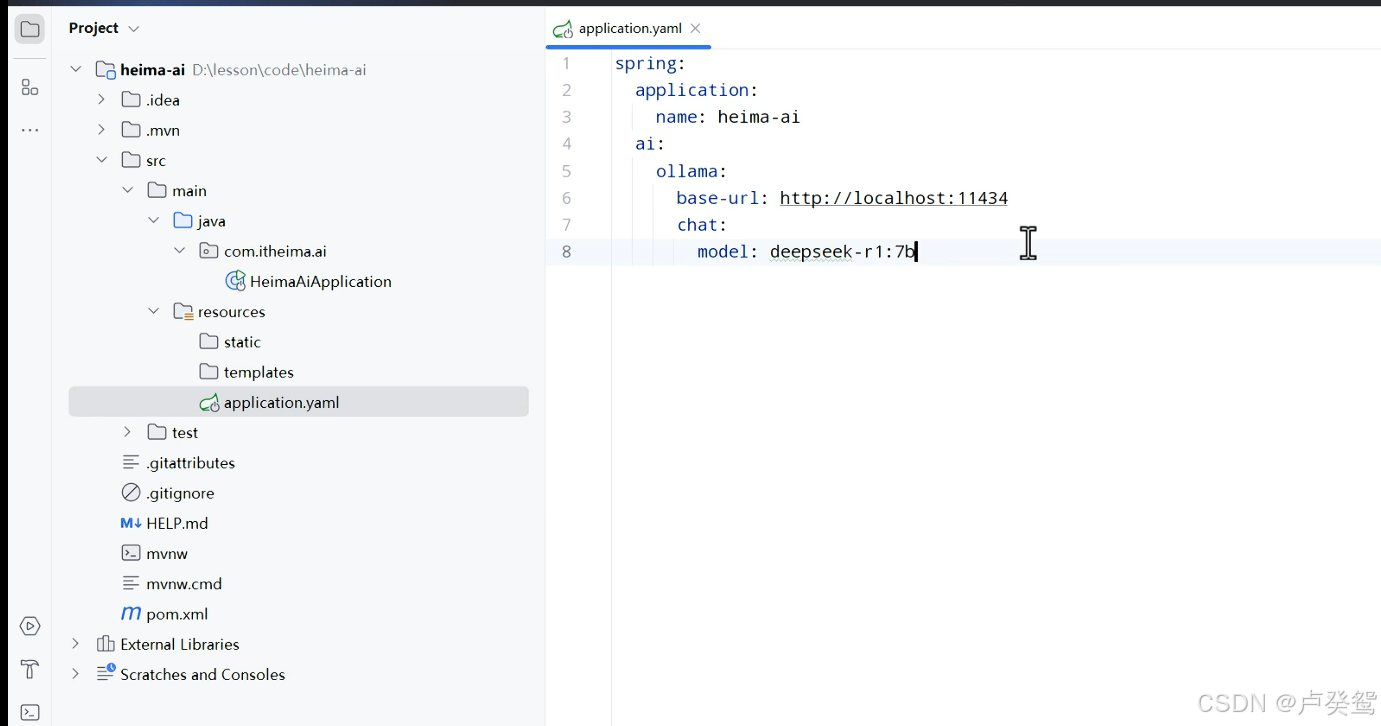The height and width of the screenshot is (726, 1381).
Task: Click the 'chat:' key on line 7
Action: click(x=702, y=225)
